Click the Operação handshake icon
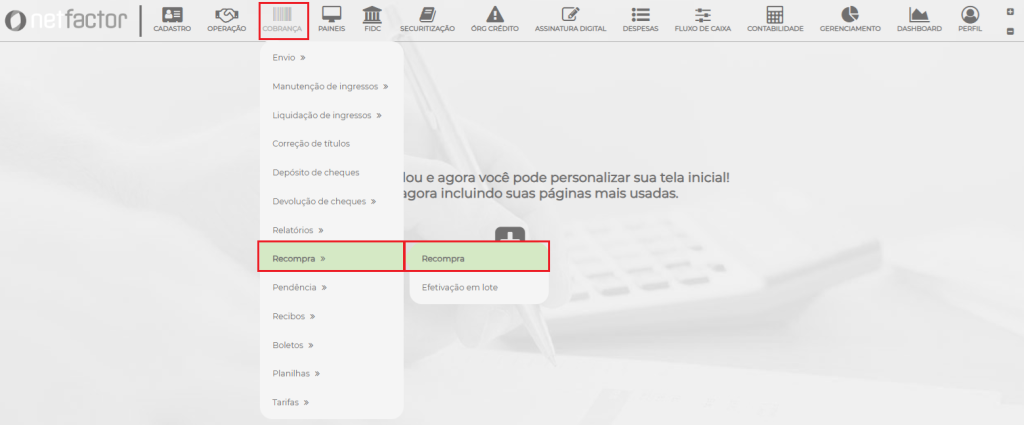1024x425 pixels. 227,14
